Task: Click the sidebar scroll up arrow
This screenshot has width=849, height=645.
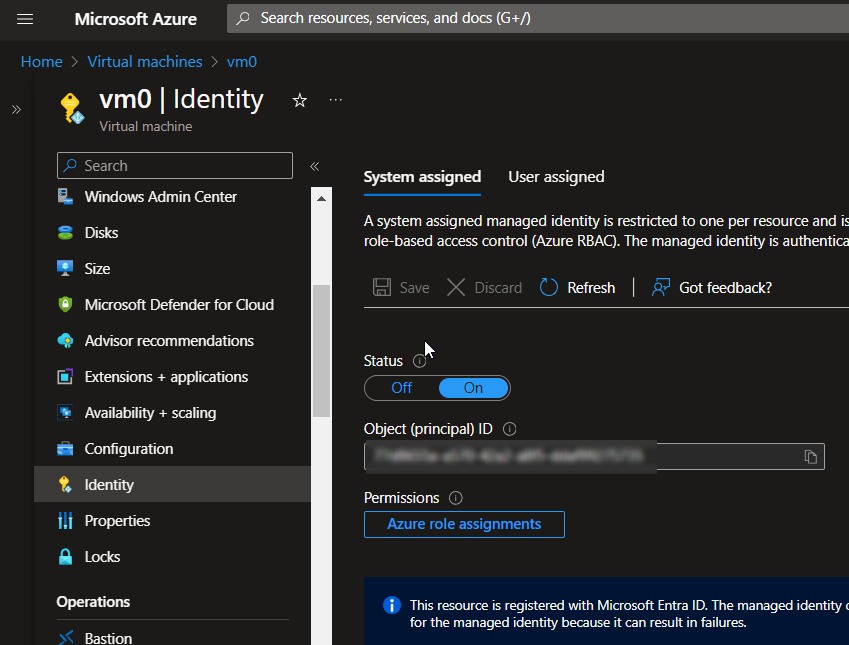Action: [x=321, y=199]
